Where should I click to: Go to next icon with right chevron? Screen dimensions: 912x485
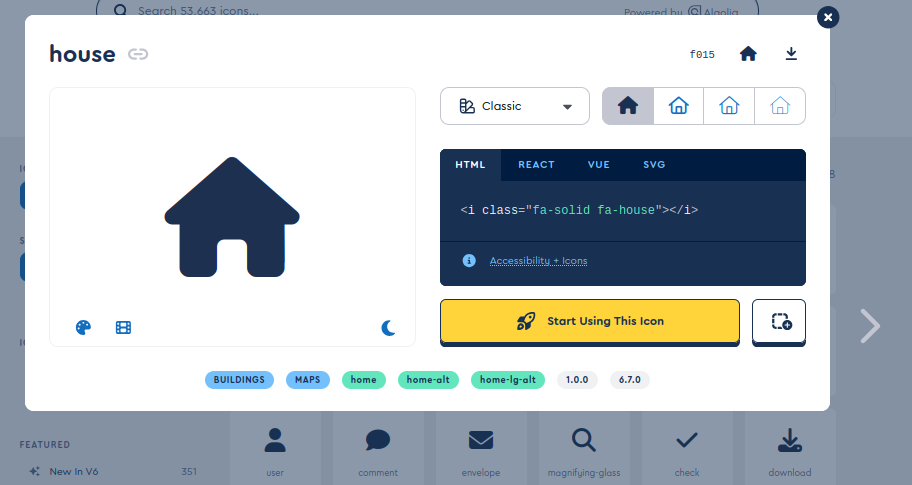click(x=870, y=326)
